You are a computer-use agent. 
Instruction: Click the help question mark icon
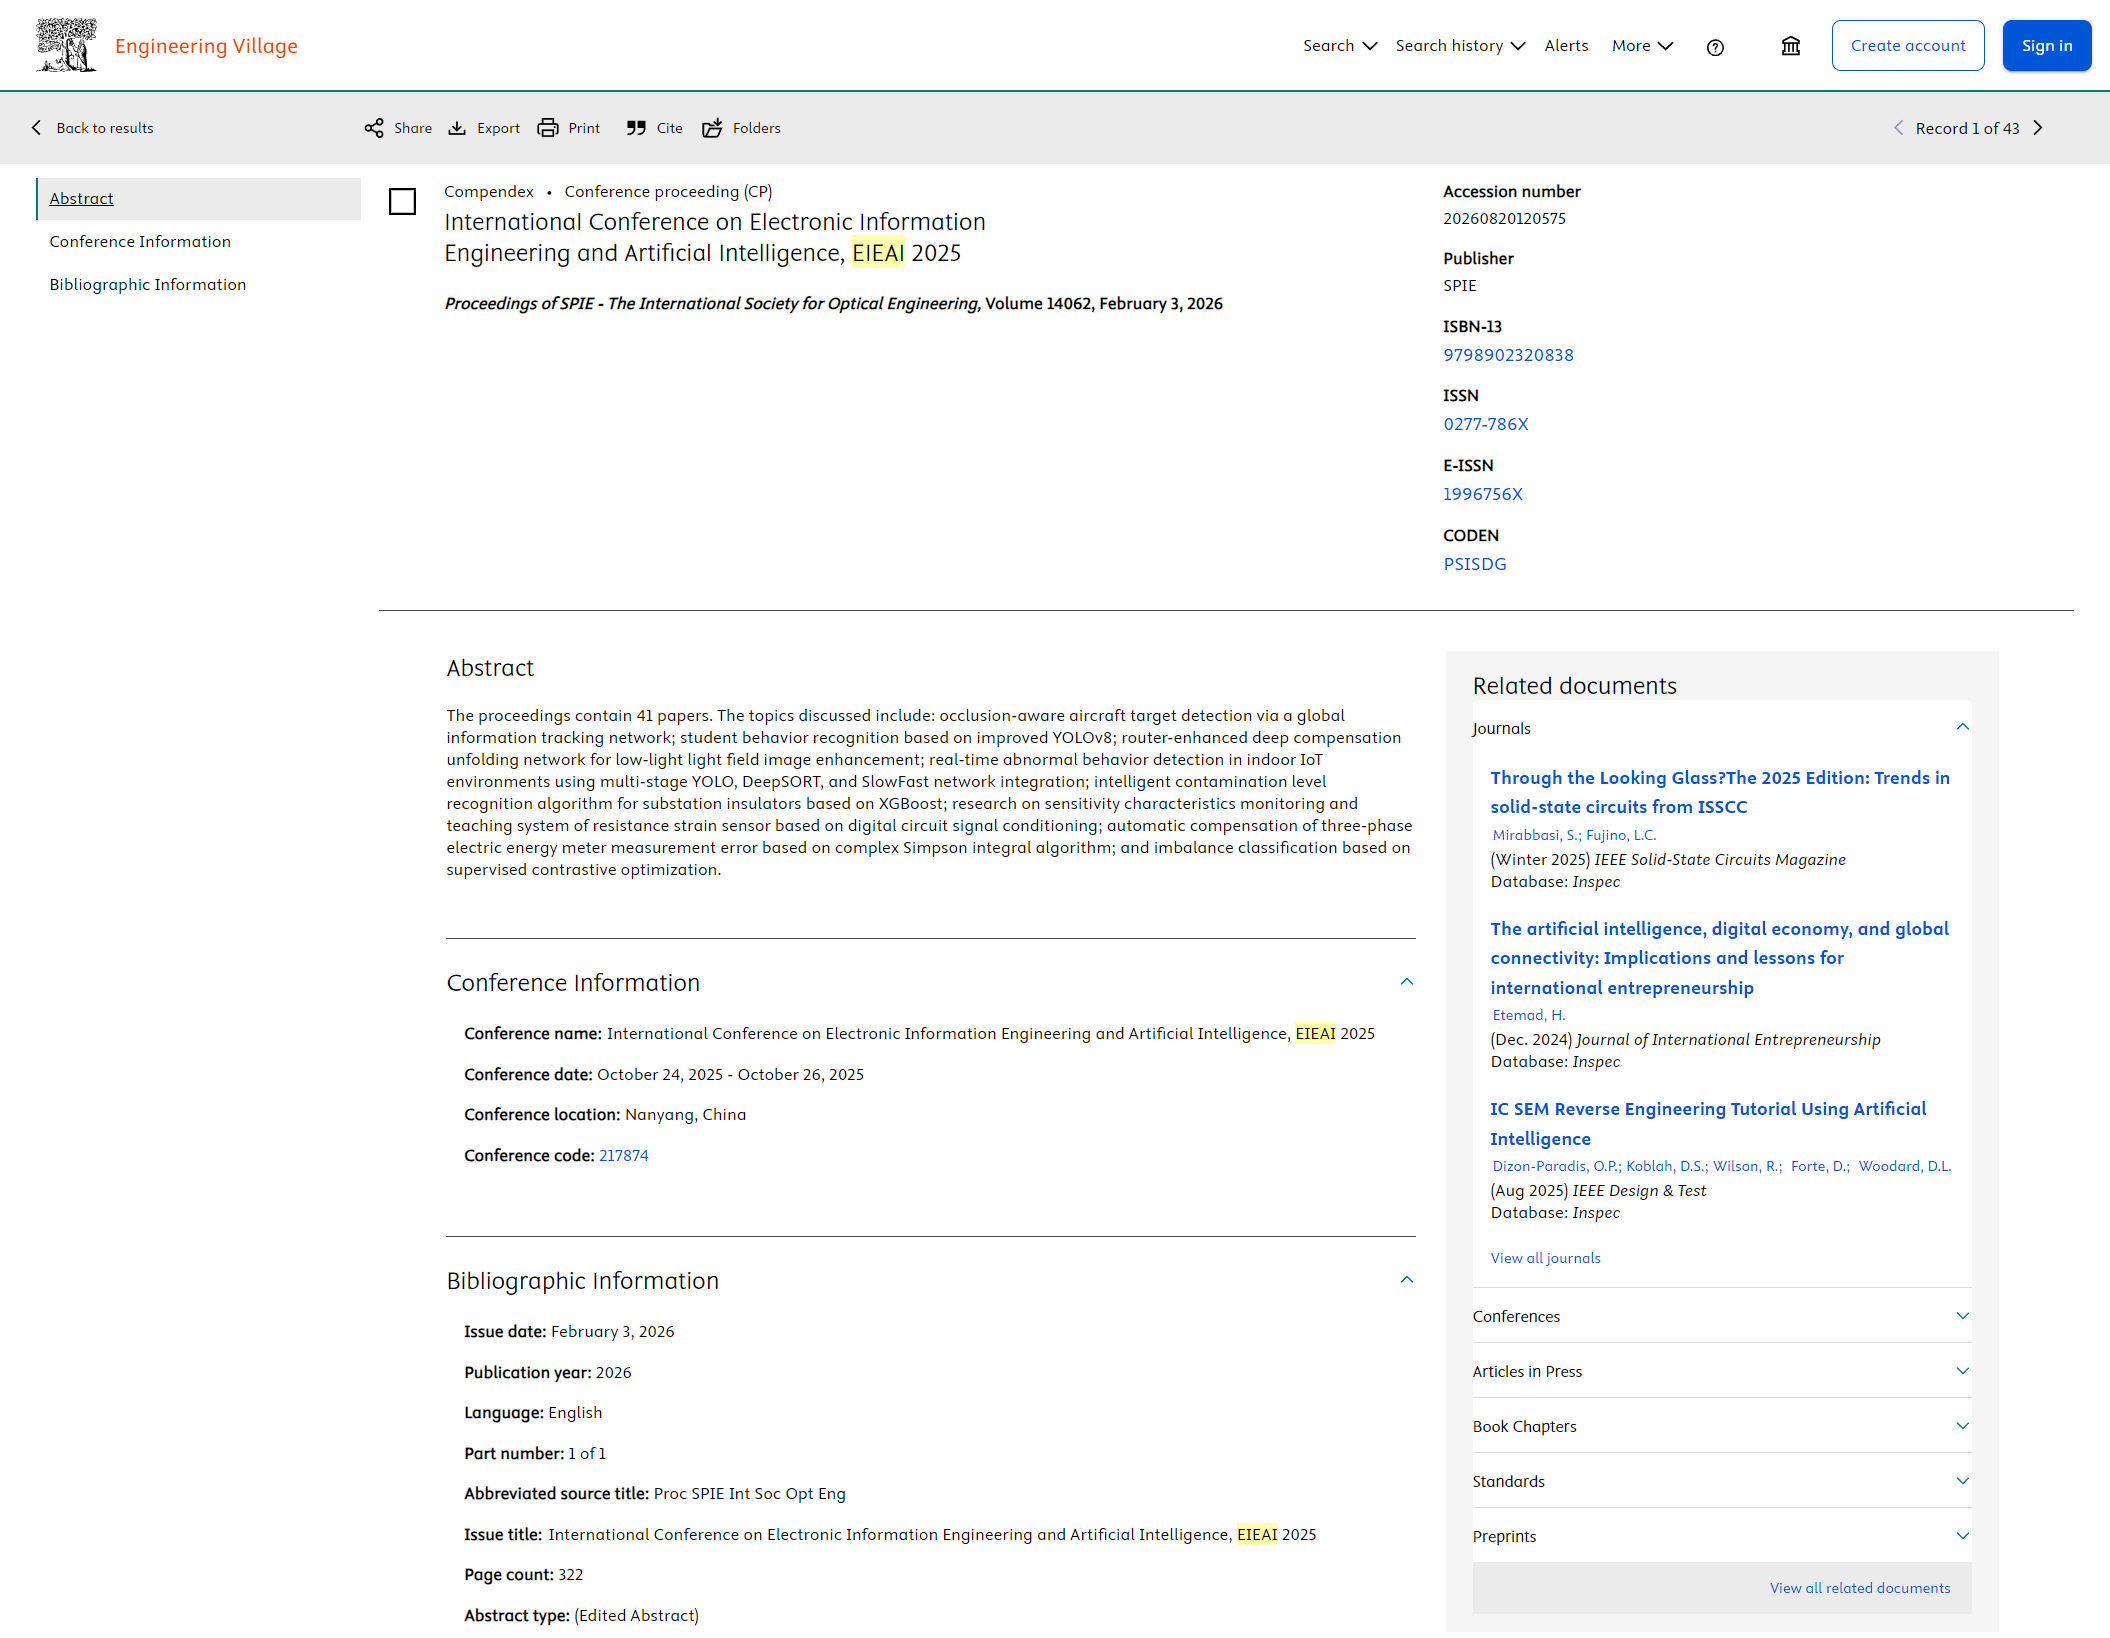[1715, 47]
